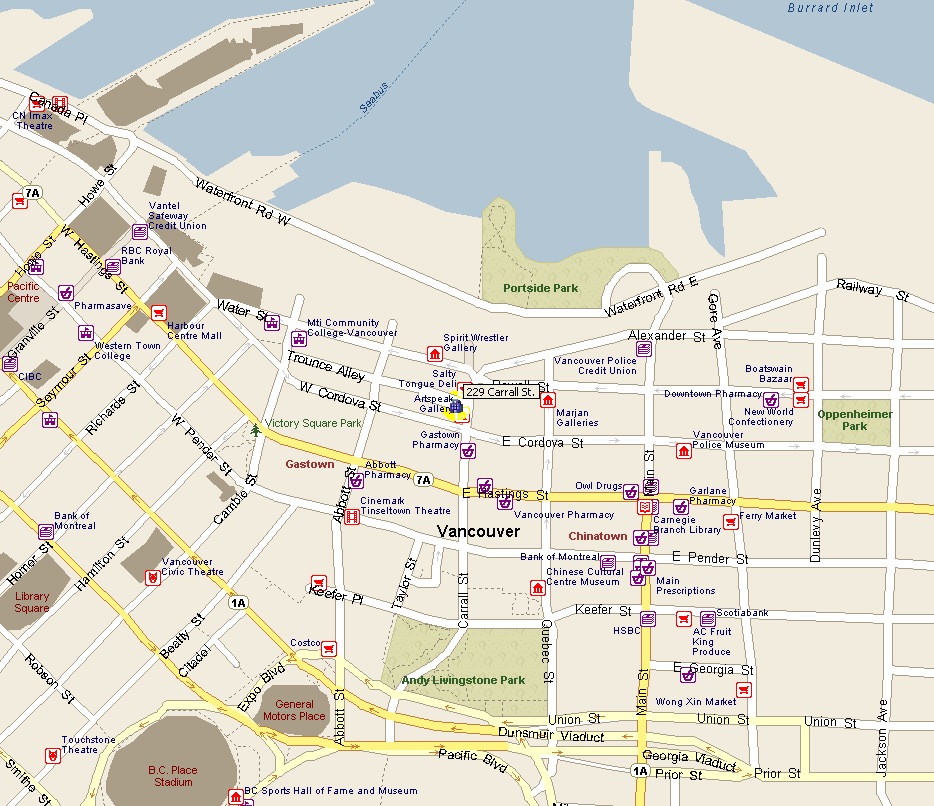Click the Bank of Montreal icon by E Pender St
This screenshot has height=806, width=934.
point(608,562)
